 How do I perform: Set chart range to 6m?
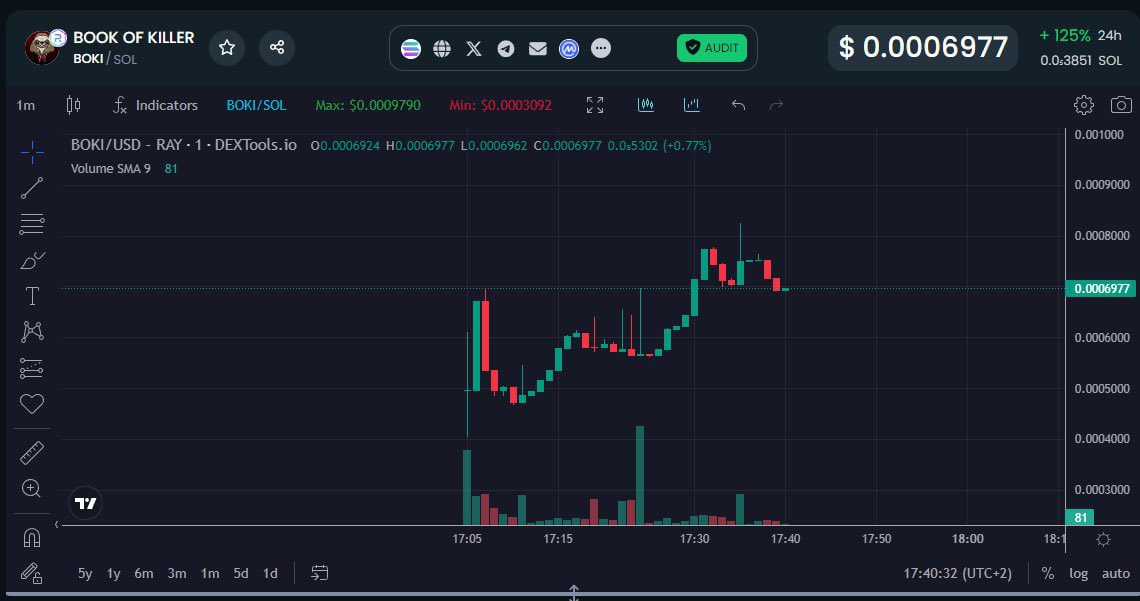tap(144, 573)
